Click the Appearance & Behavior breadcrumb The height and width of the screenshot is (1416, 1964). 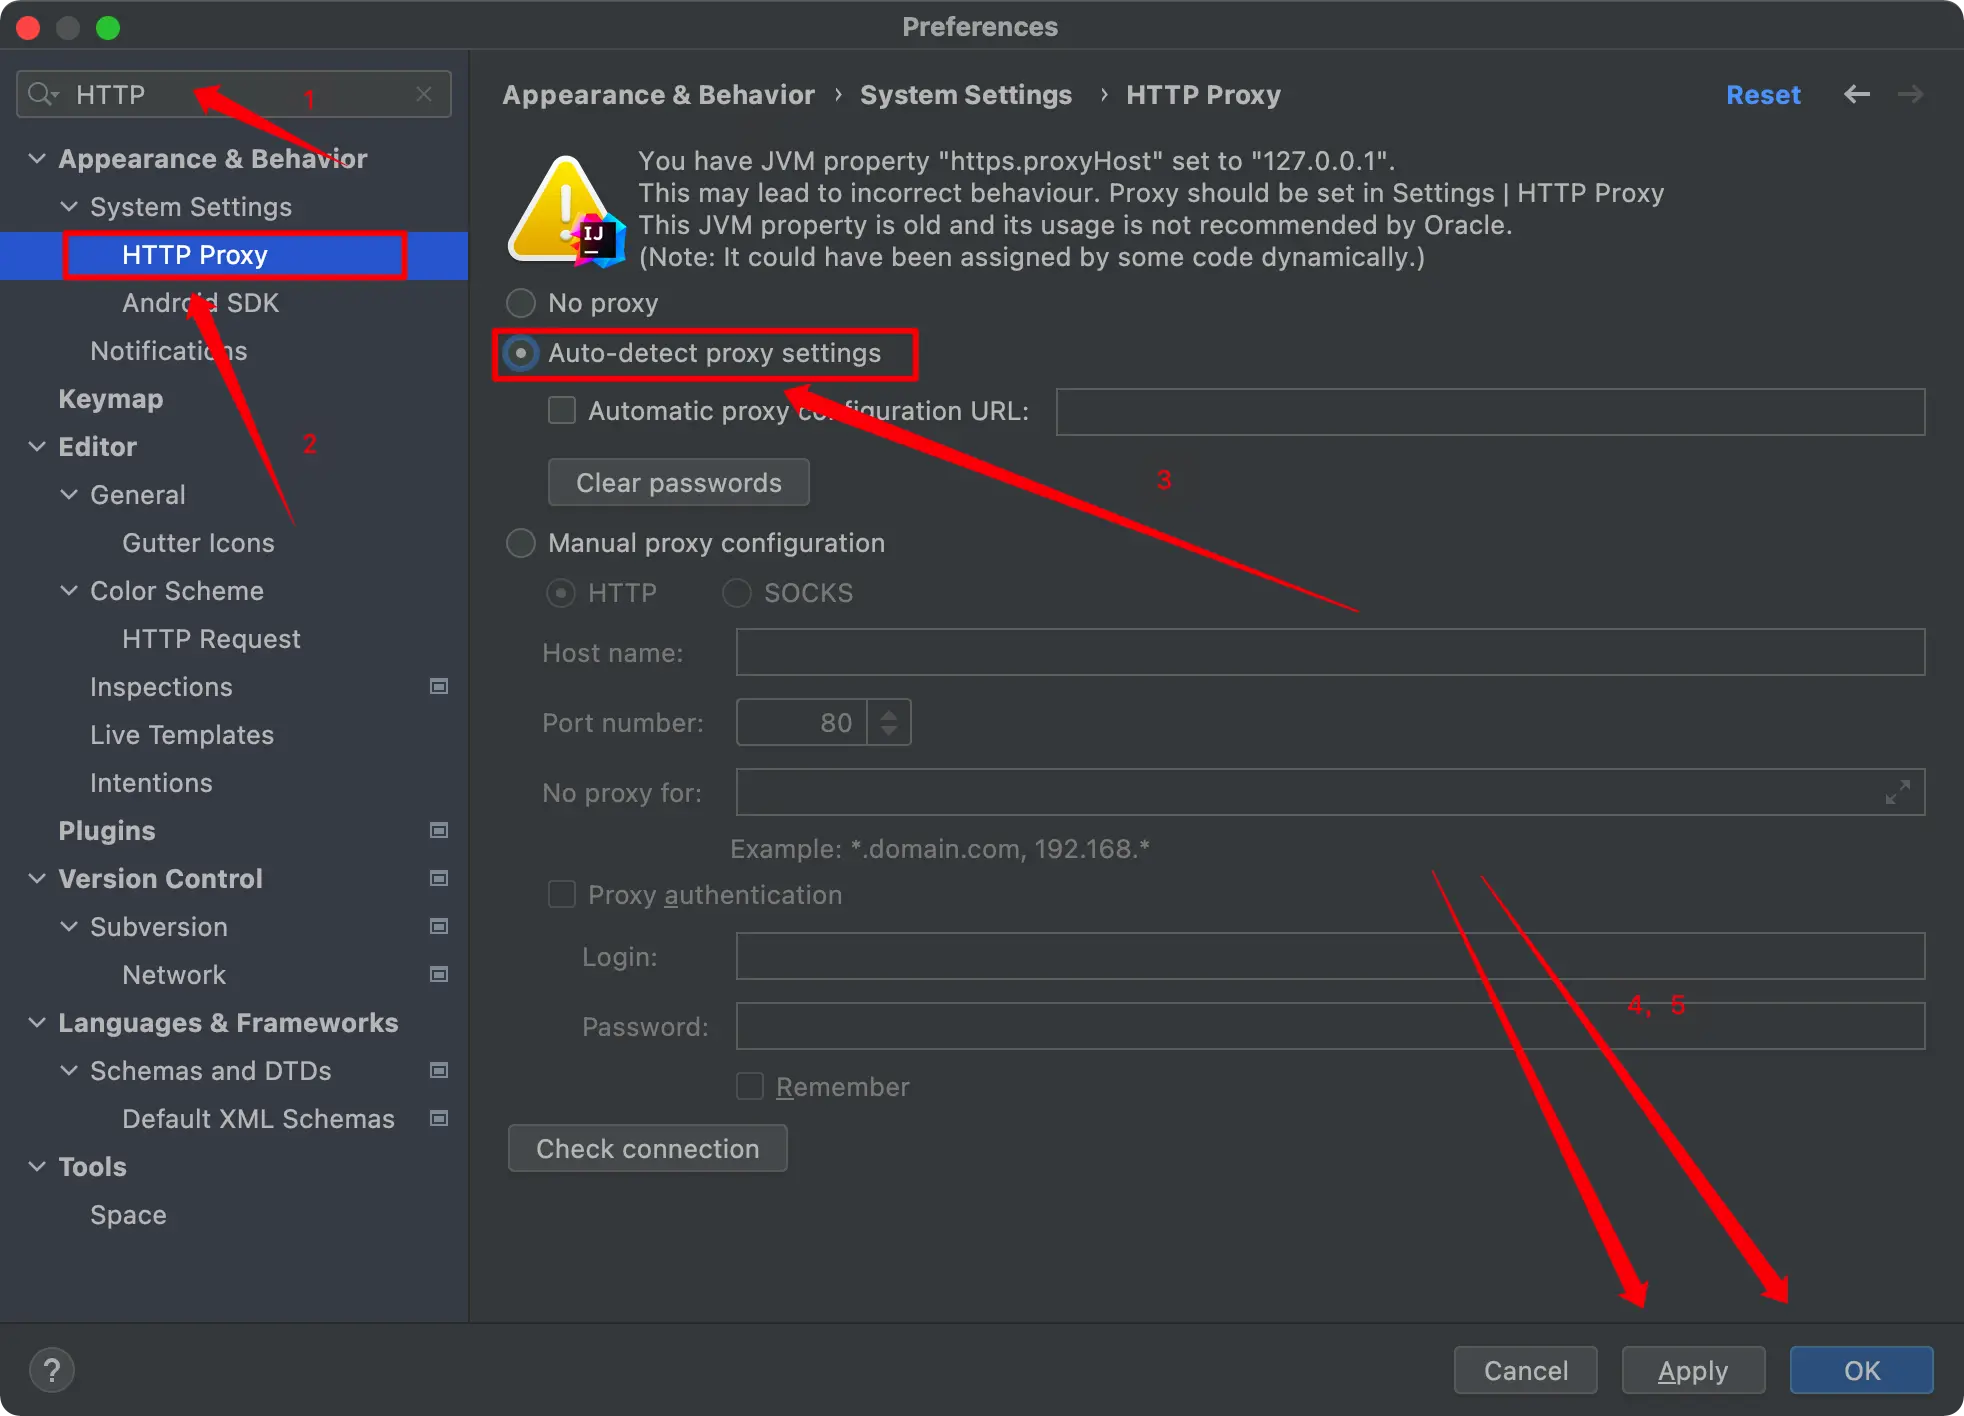[658, 95]
